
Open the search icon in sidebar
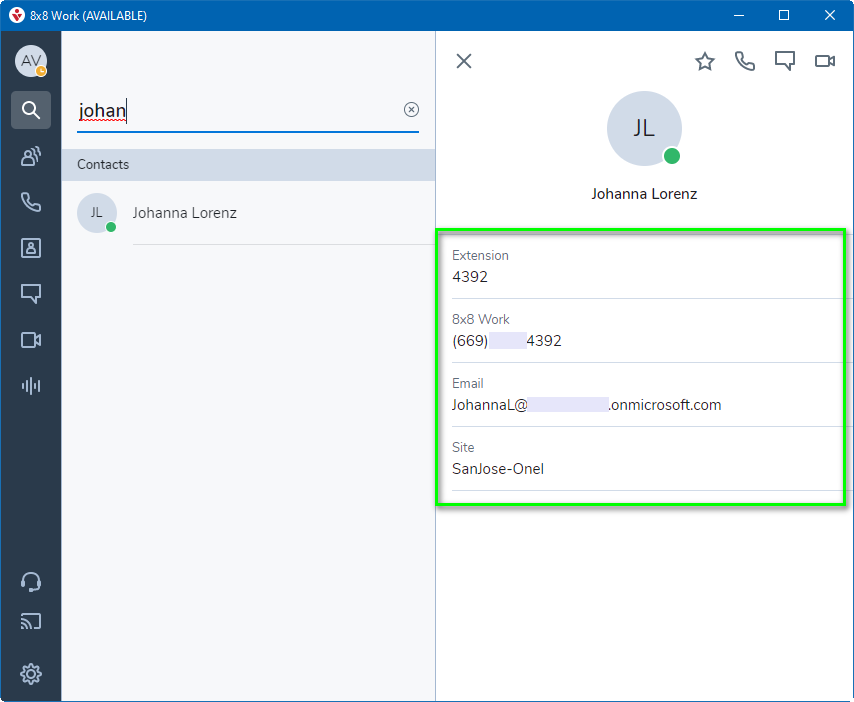click(31, 110)
